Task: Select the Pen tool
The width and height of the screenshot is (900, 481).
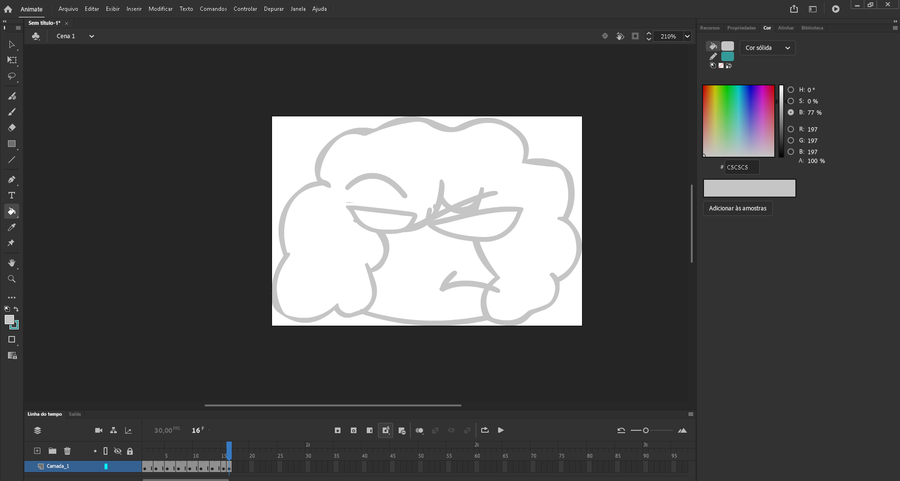Action: pos(11,180)
